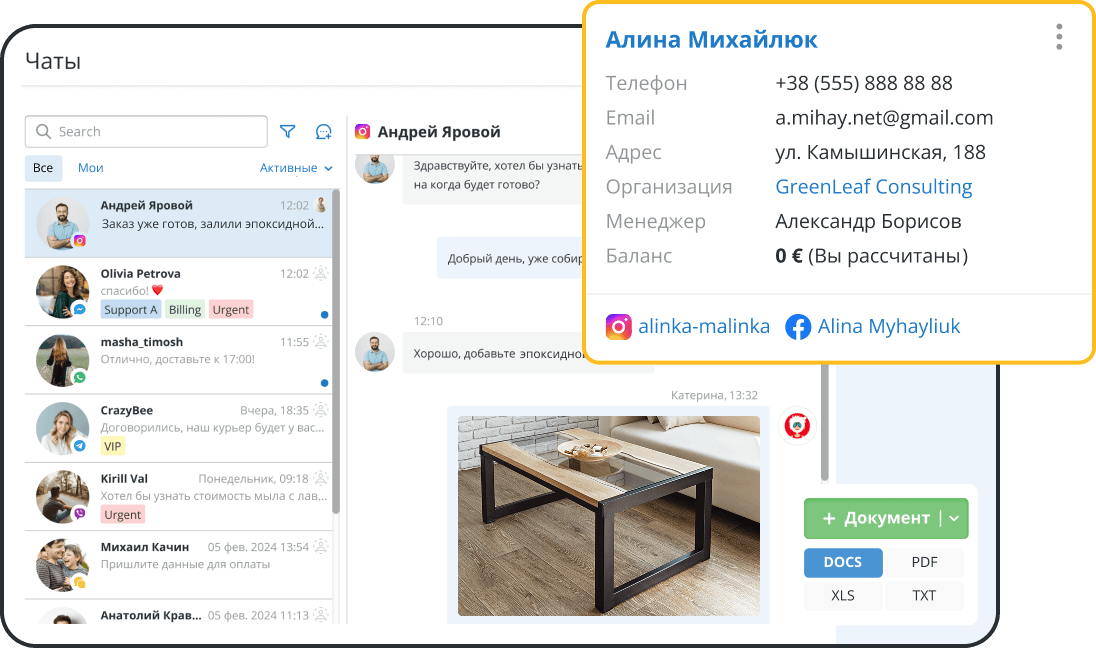
Task: Select the DOCS format option
Action: 843,562
